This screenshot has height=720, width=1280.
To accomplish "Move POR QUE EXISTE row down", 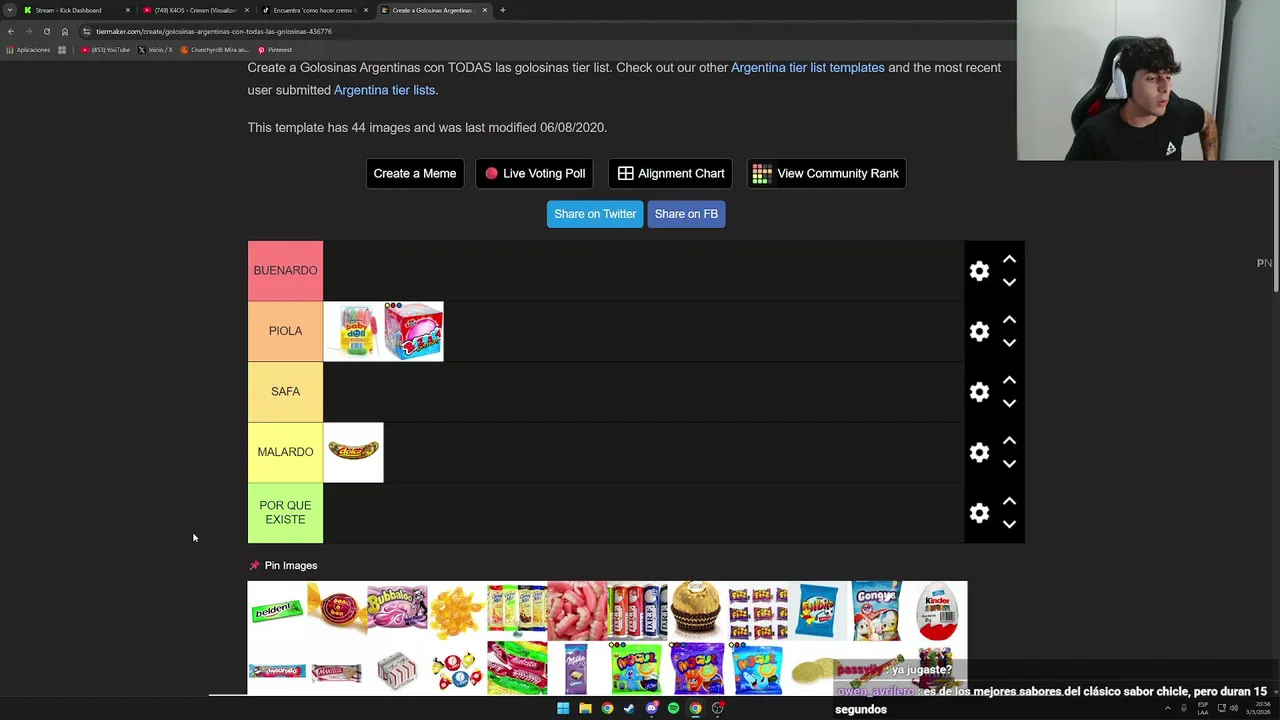I will click(x=1009, y=524).
